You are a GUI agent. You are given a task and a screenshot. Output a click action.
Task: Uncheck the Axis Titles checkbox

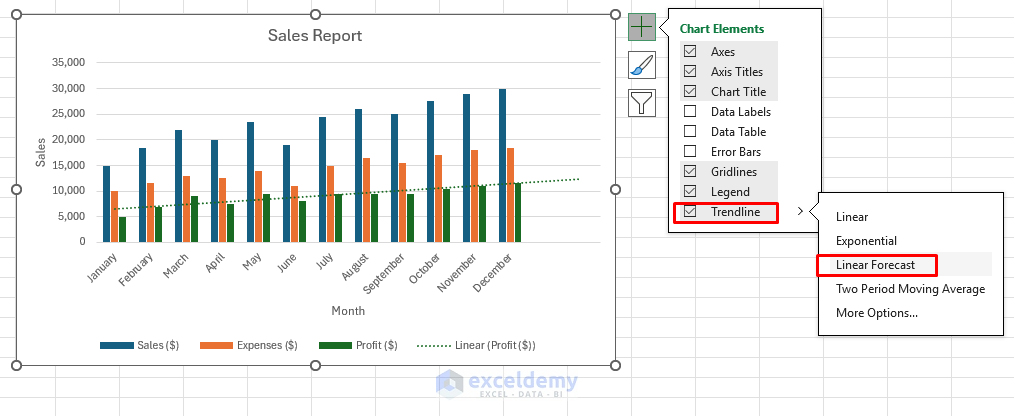(690, 71)
